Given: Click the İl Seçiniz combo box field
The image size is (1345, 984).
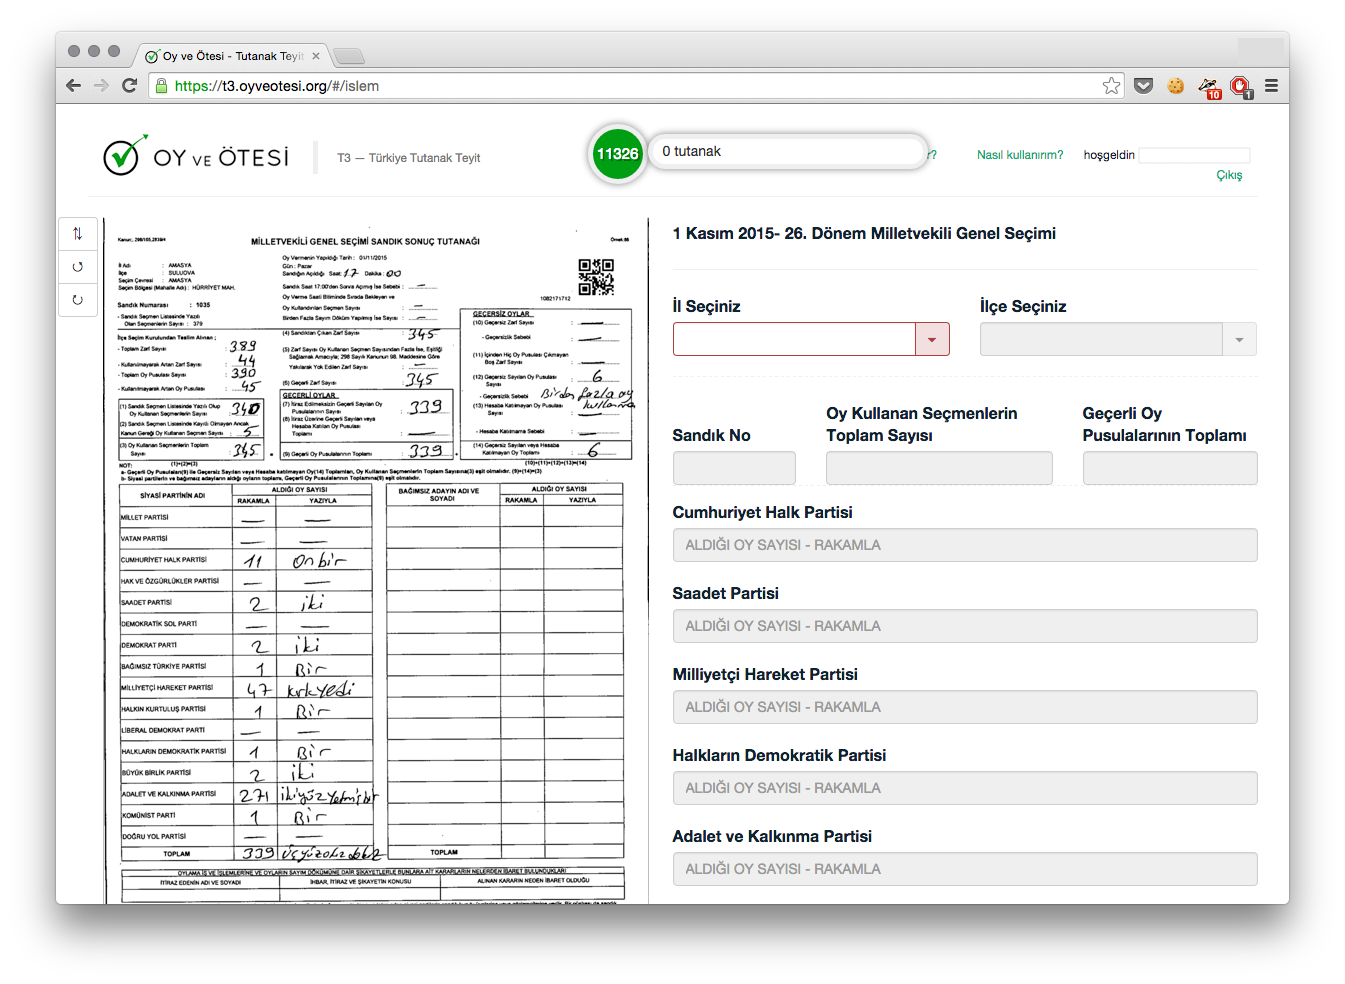Looking at the screenshot, I should [811, 339].
